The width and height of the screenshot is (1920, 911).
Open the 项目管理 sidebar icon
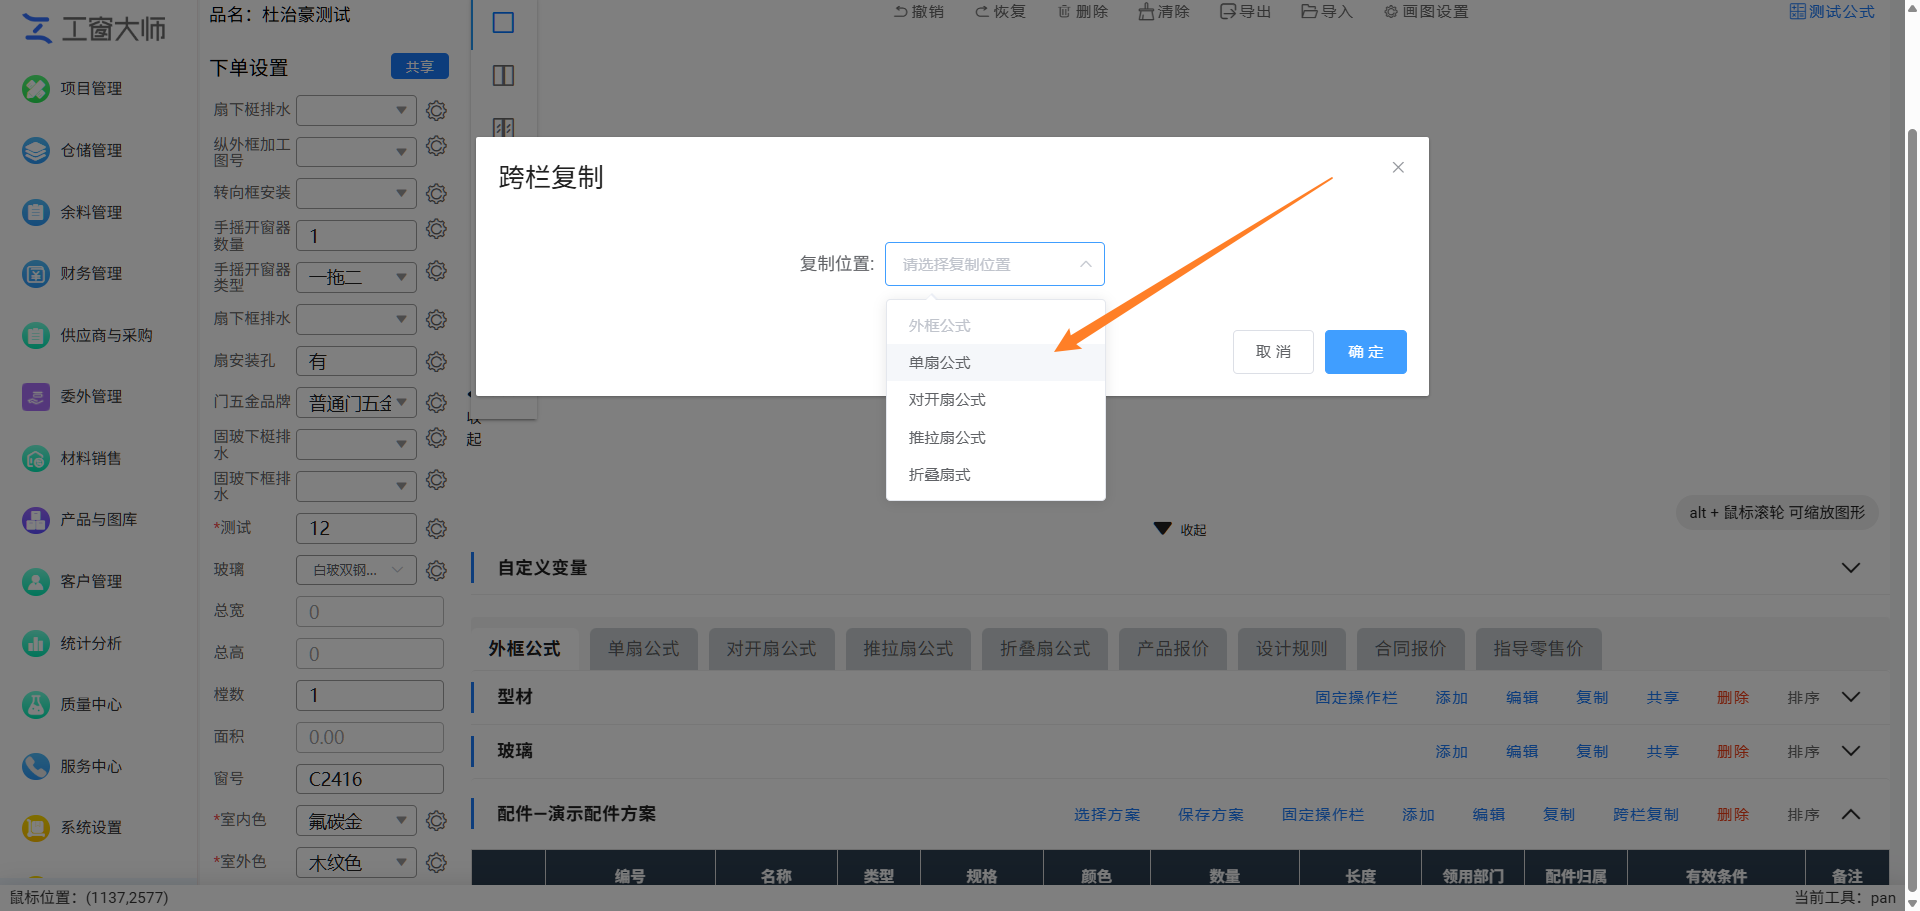click(x=36, y=89)
